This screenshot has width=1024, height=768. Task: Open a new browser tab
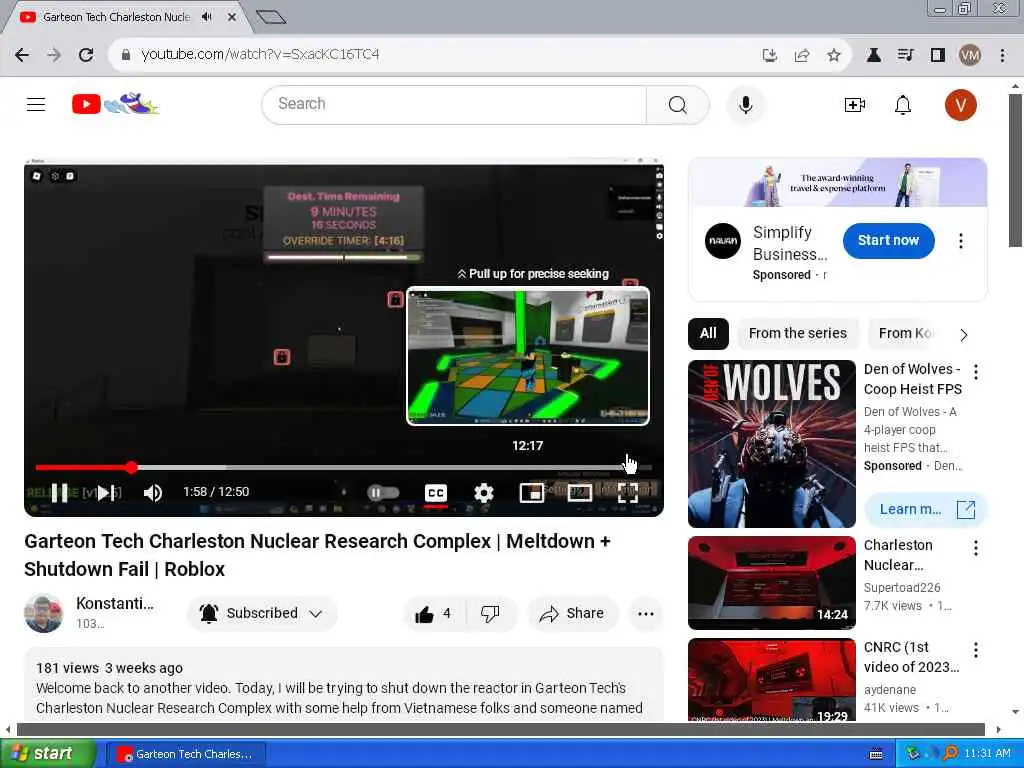pos(271,17)
